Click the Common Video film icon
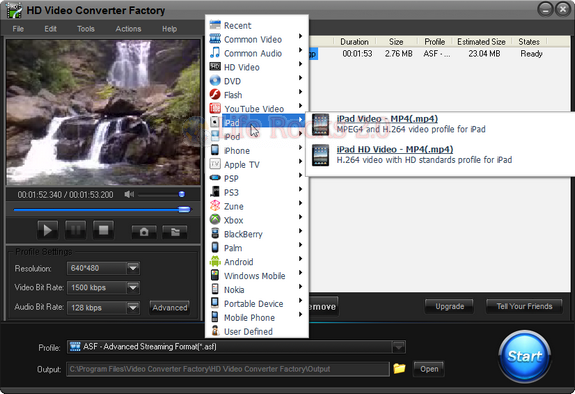Screen dimensions: 575x394 (215, 39)
